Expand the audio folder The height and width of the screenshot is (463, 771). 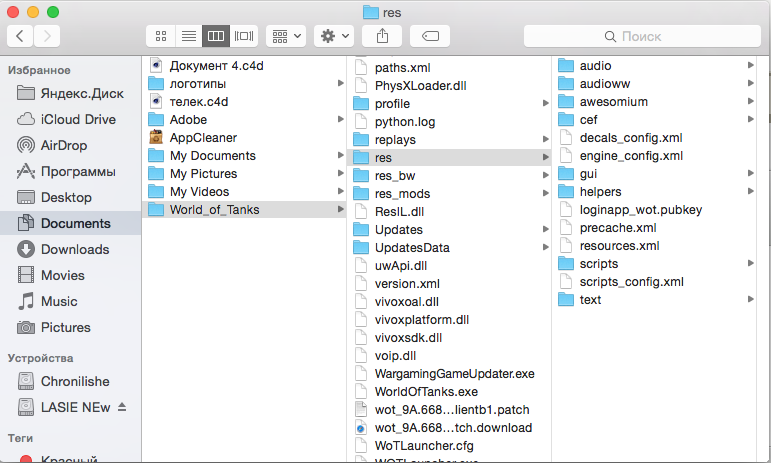[750, 66]
